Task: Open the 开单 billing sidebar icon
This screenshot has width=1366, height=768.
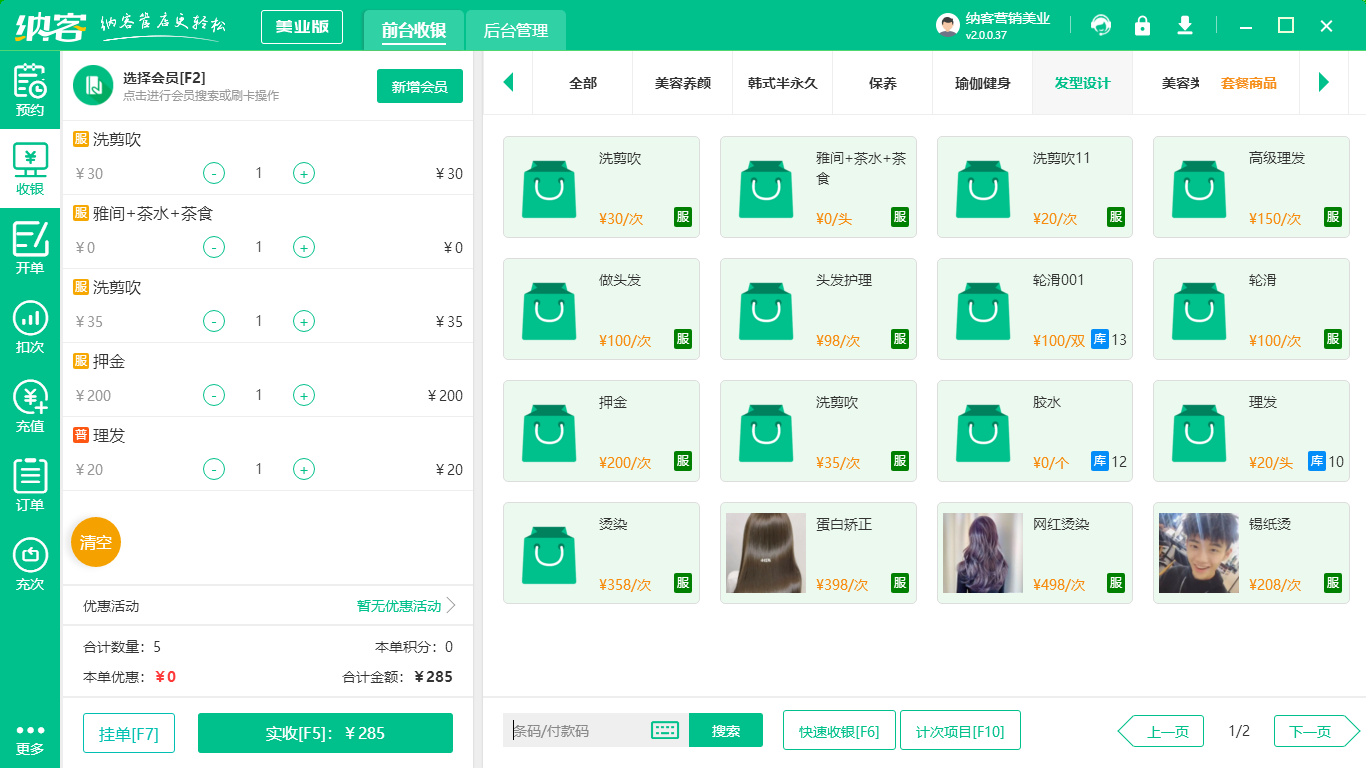Action: point(30,248)
